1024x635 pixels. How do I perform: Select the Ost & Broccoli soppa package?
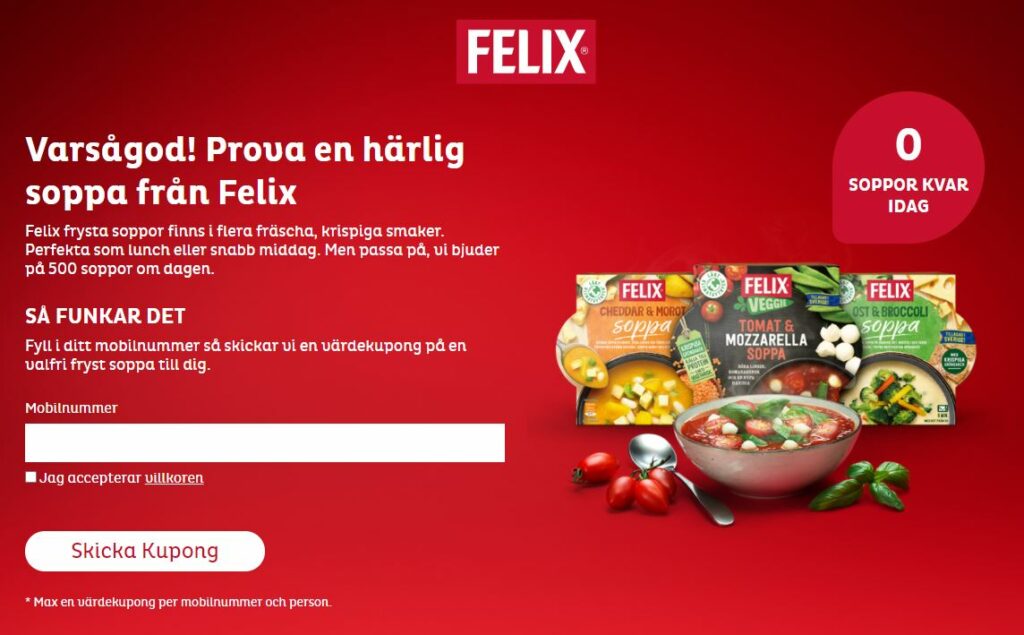coord(904,350)
